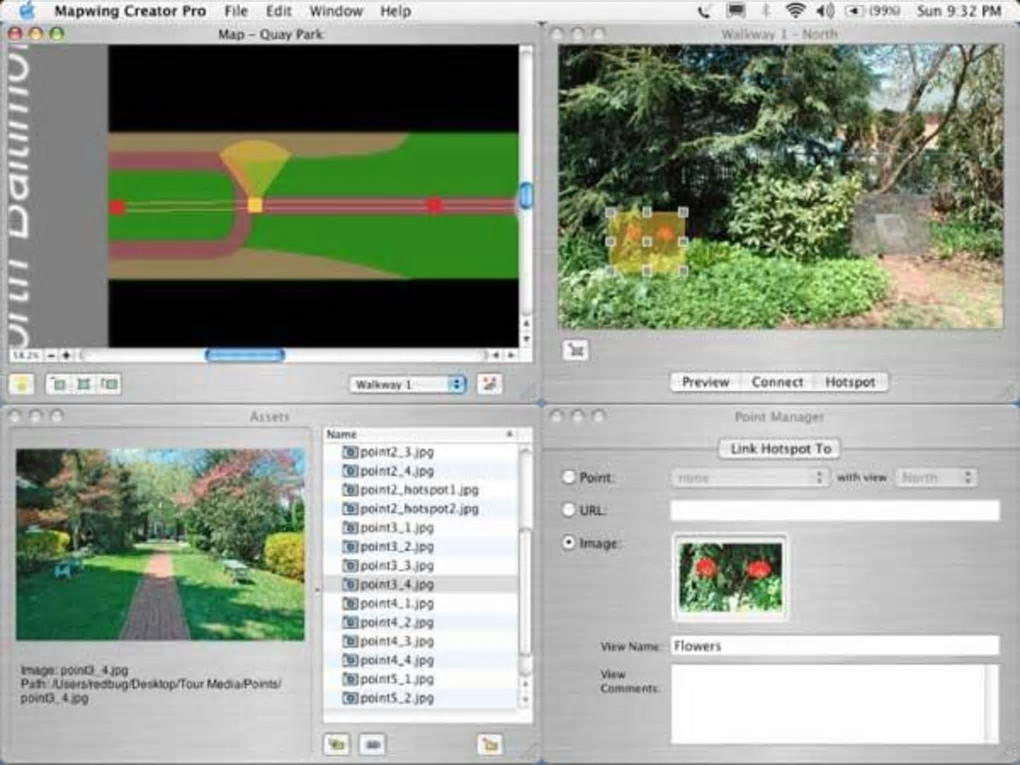Open the Point 'none' dropdown

(750, 478)
